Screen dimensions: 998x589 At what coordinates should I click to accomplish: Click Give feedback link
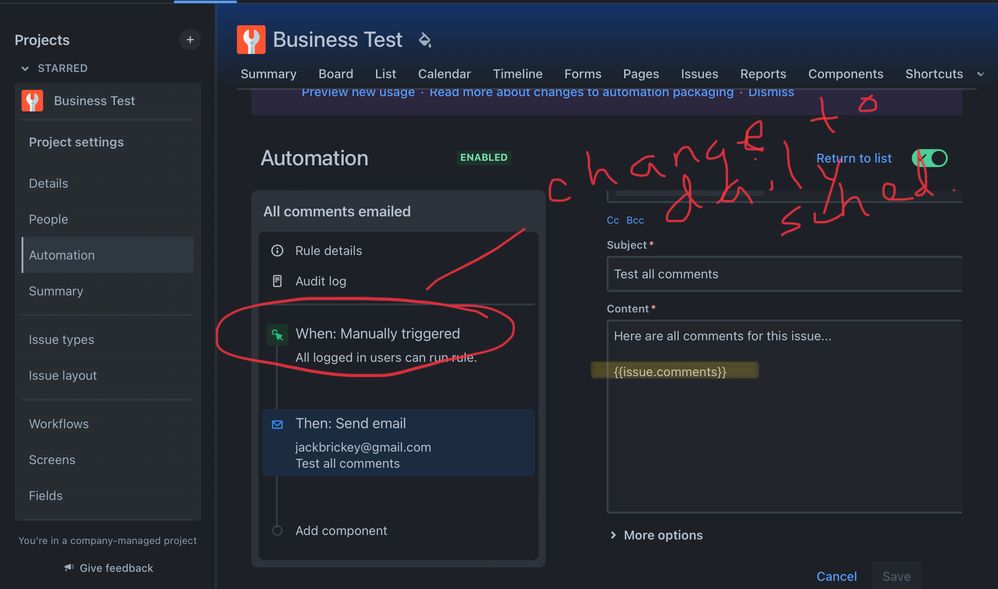click(116, 568)
